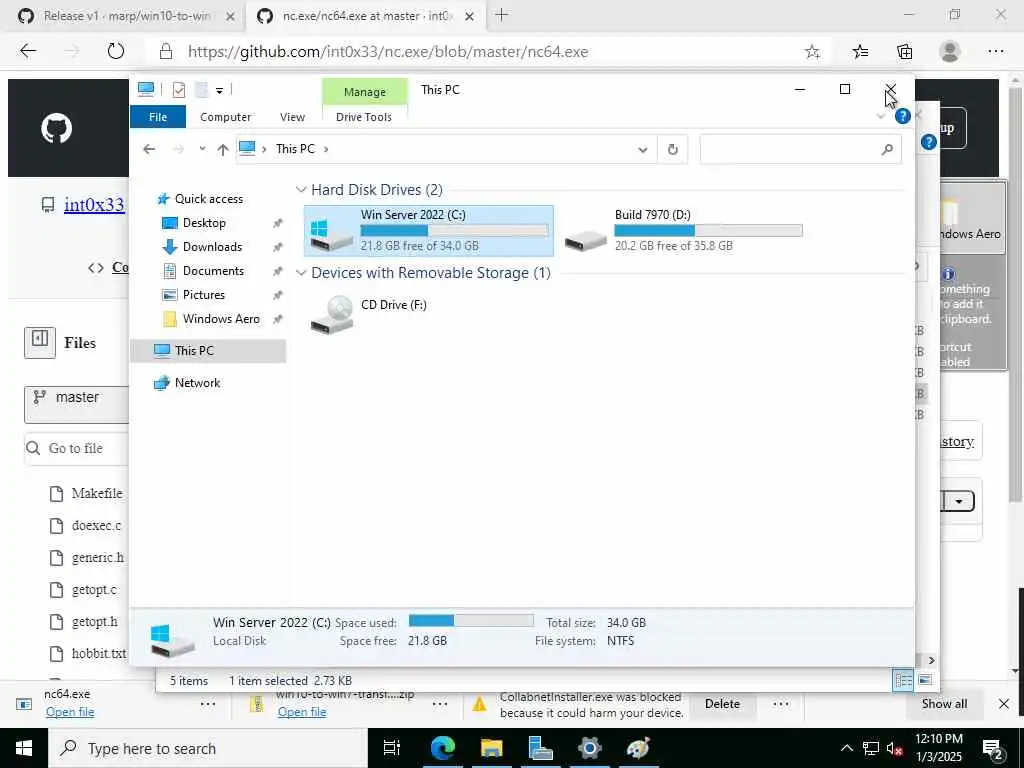Select the Win Server 2022 (C:) drive
Viewport: 1024px width, 768px height.
(x=428, y=231)
